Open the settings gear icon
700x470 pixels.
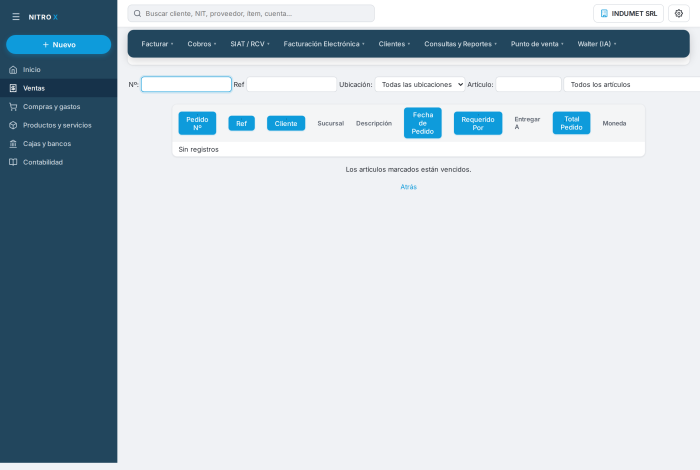(679, 13)
